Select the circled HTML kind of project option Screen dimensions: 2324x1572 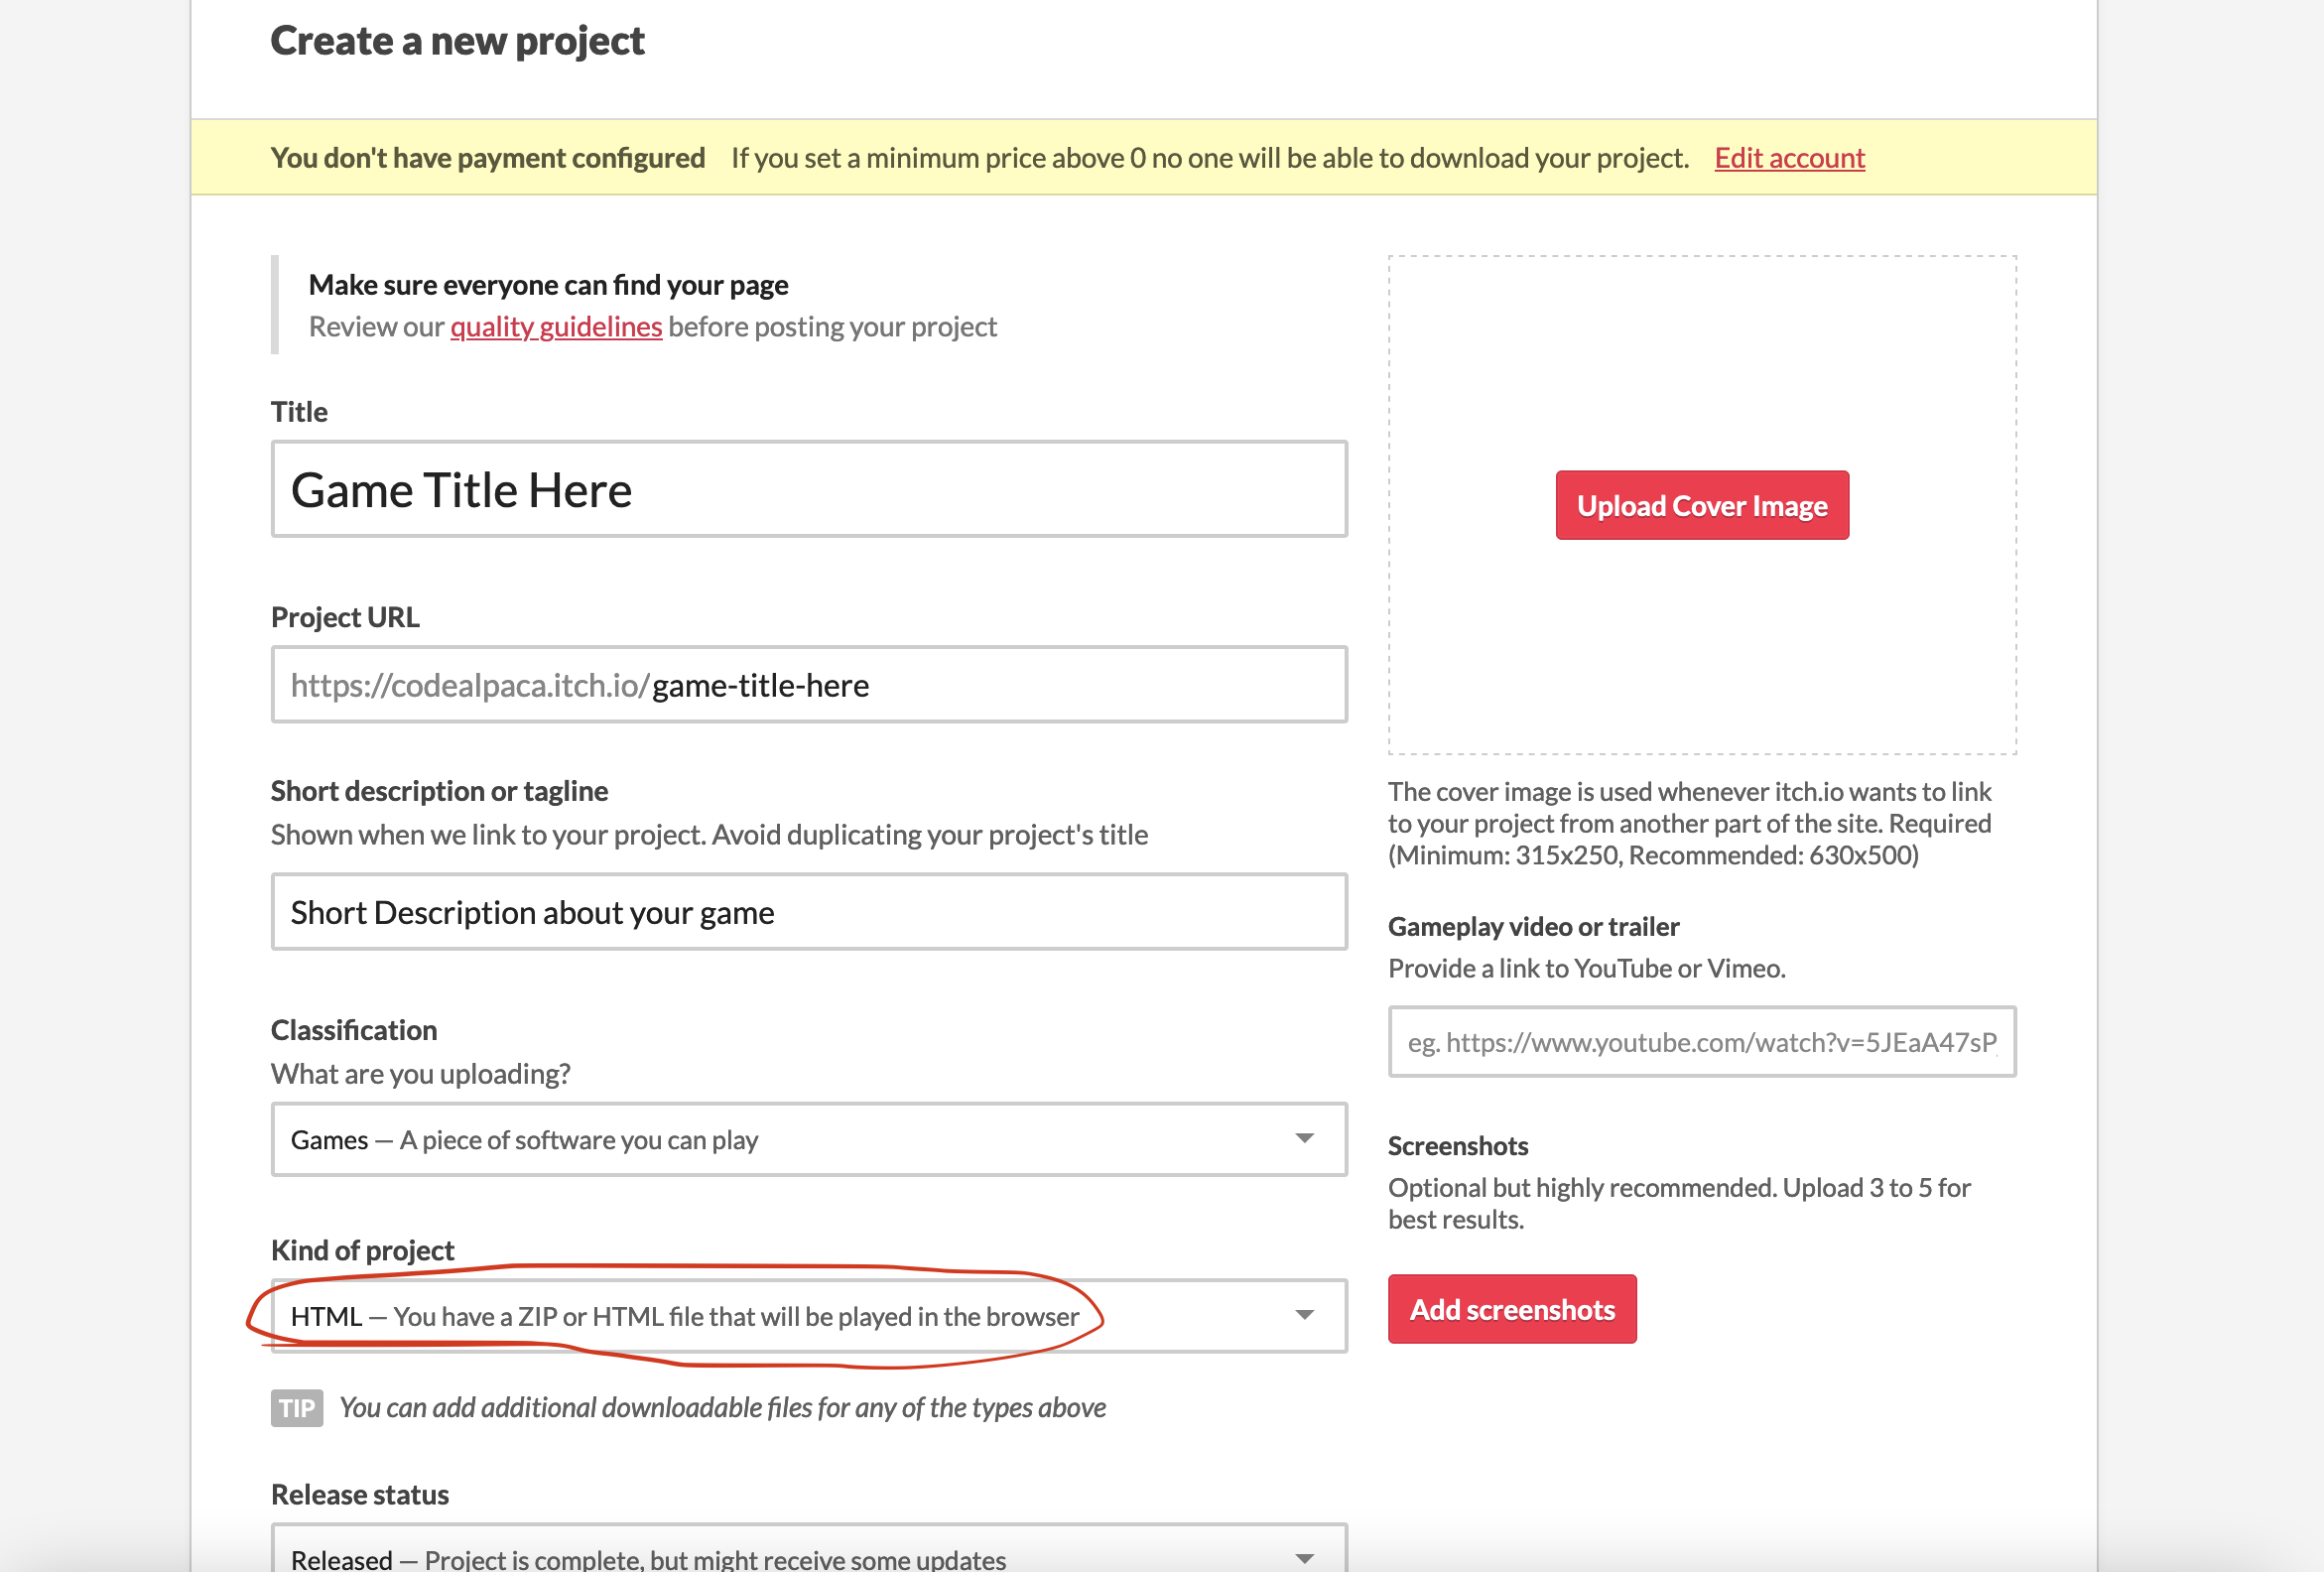click(683, 1316)
